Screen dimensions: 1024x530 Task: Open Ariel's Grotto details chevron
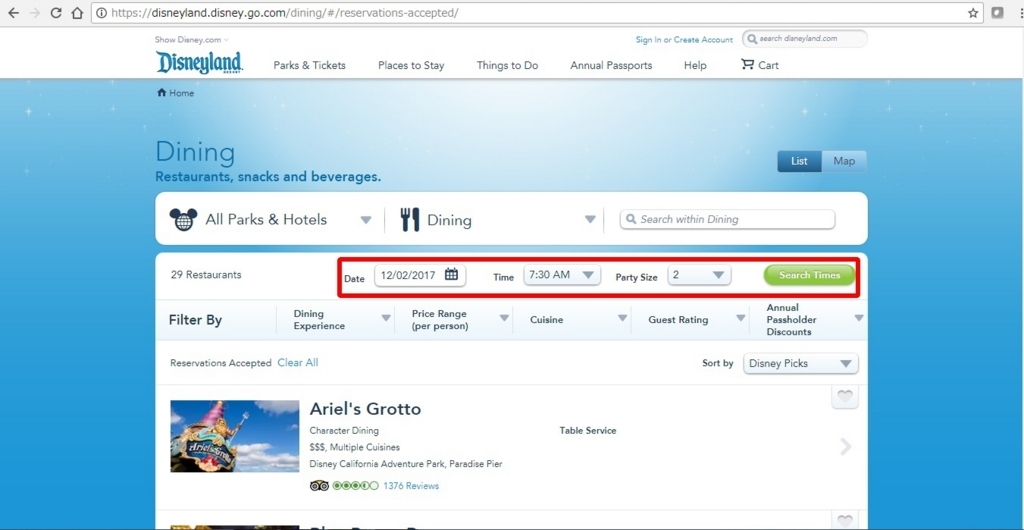coord(846,446)
